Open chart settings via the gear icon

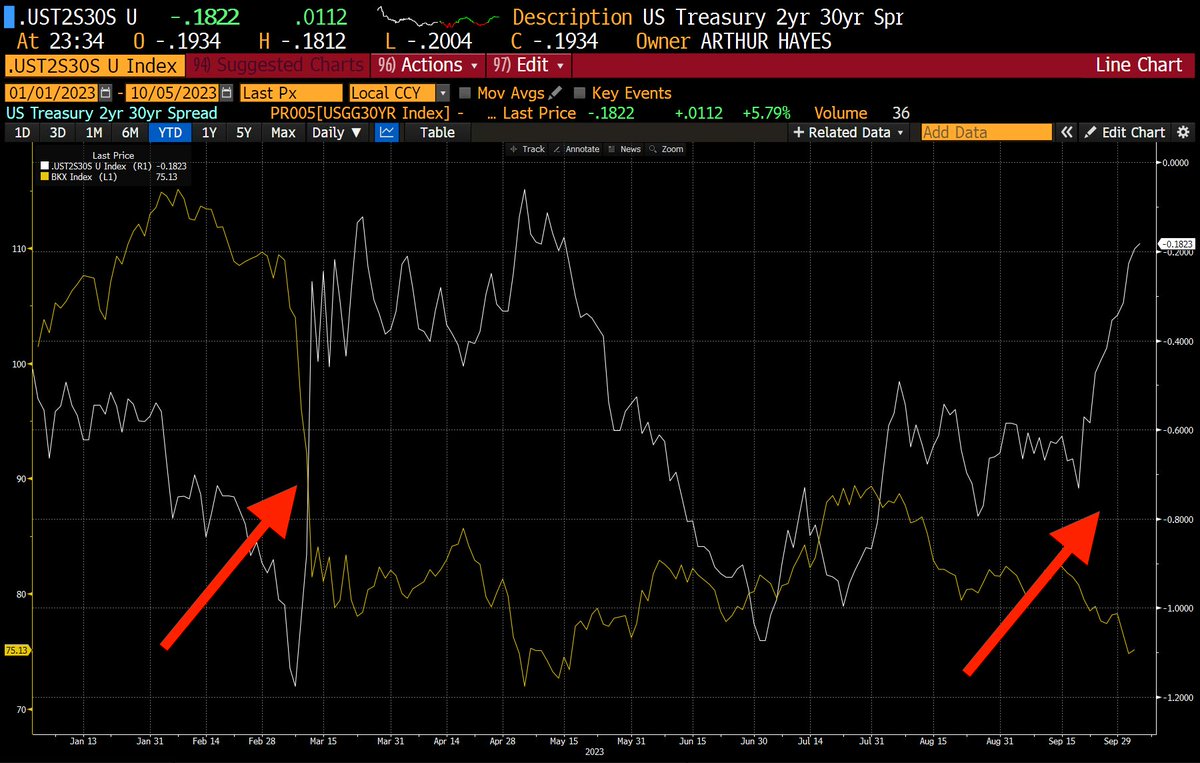(1185, 132)
